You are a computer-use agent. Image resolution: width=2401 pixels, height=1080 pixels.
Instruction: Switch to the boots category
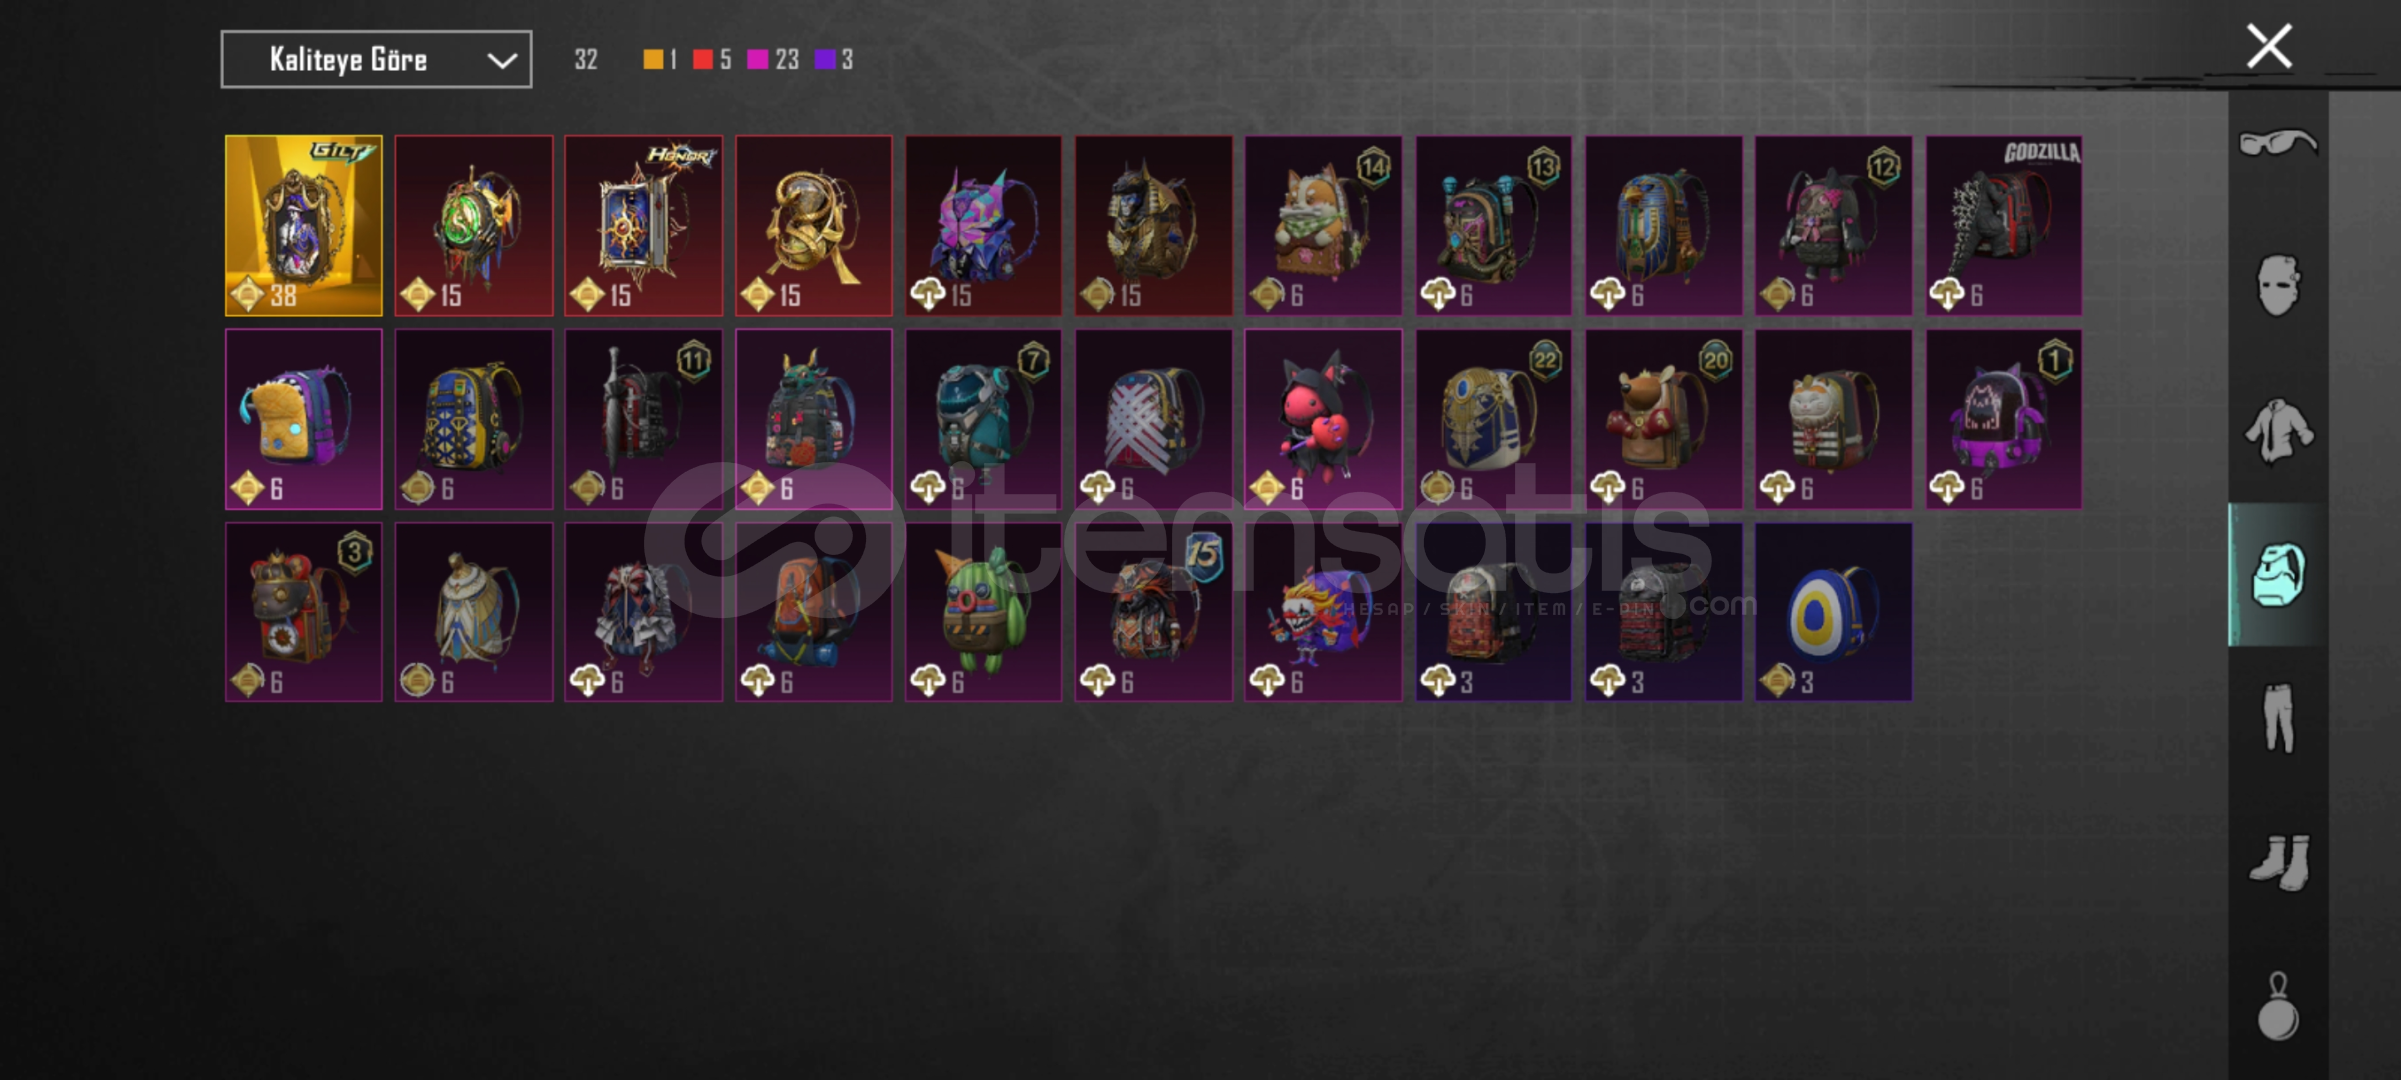click(2279, 862)
